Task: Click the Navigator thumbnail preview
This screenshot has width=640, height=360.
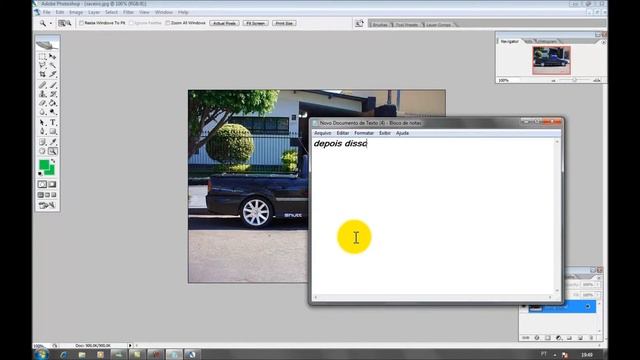Action: [x=551, y=60]
